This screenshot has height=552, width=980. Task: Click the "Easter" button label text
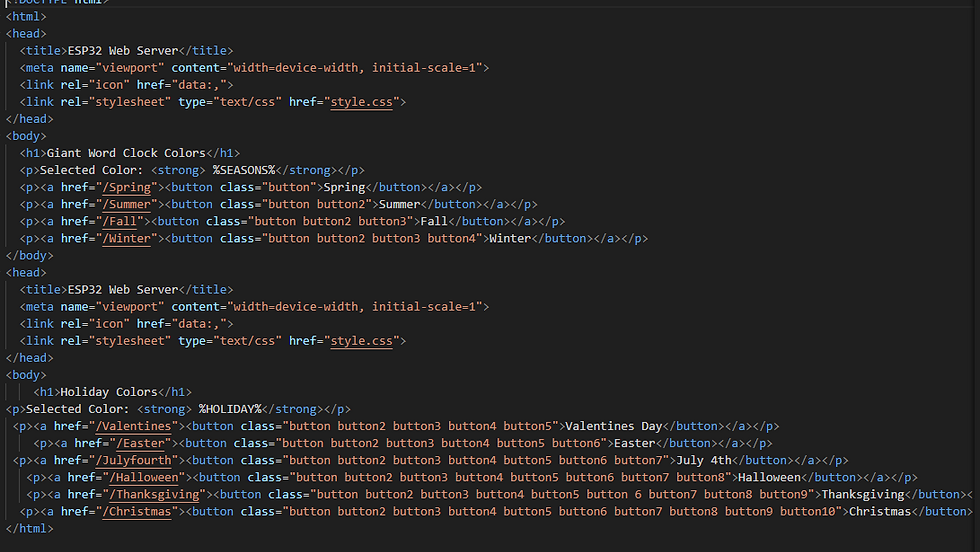point(635,443)
